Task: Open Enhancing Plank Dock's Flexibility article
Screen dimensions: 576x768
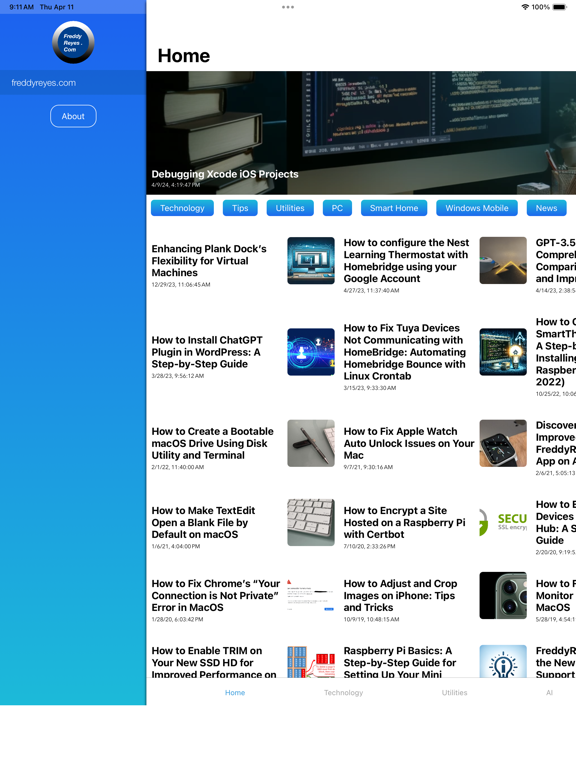Action: coord(209,261)
